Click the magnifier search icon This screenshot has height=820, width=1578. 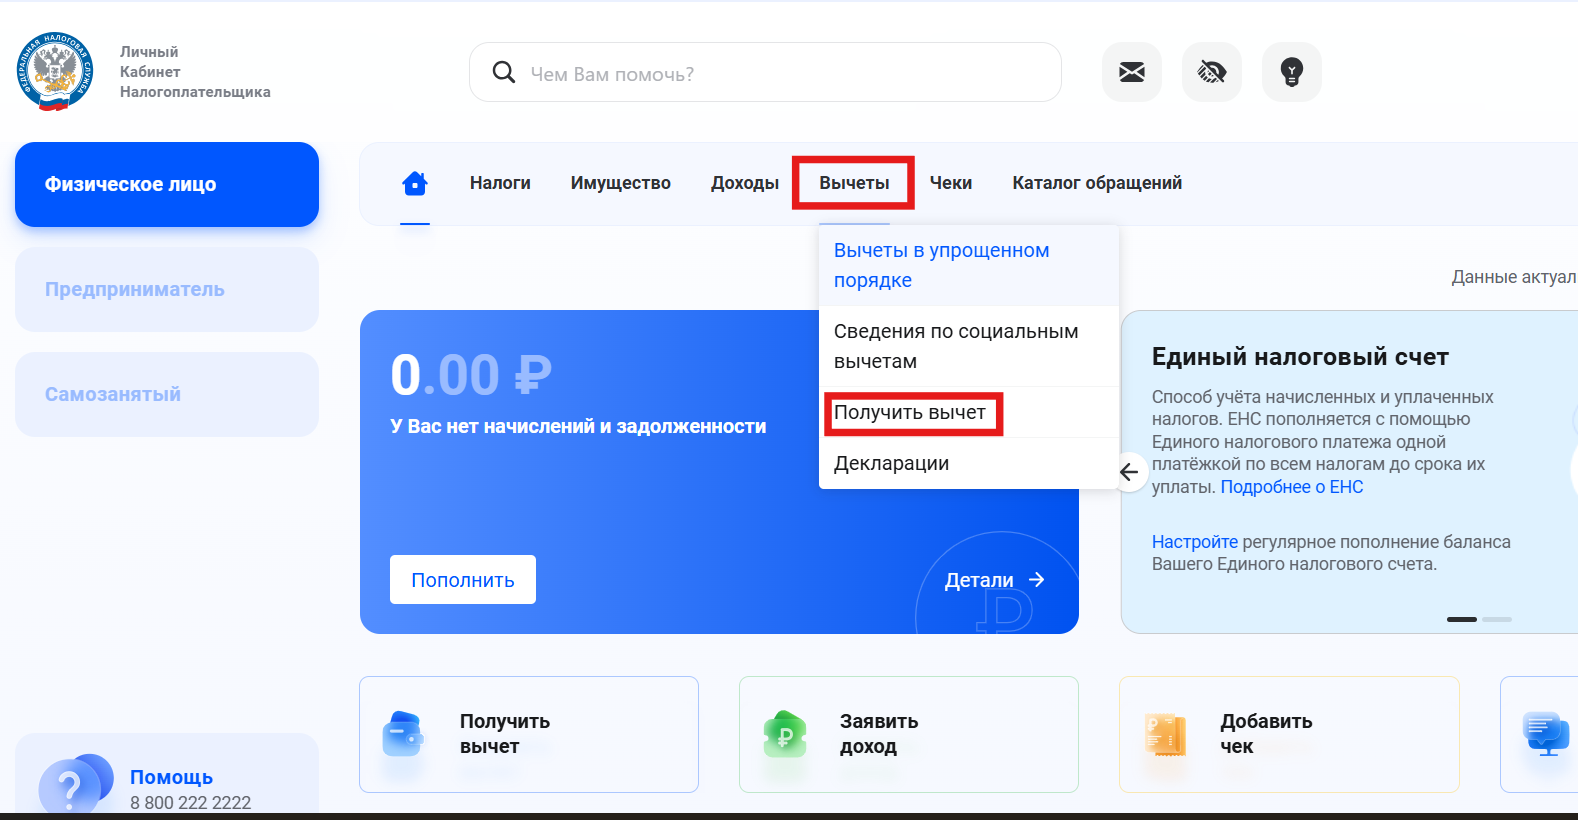coord(504,72)
